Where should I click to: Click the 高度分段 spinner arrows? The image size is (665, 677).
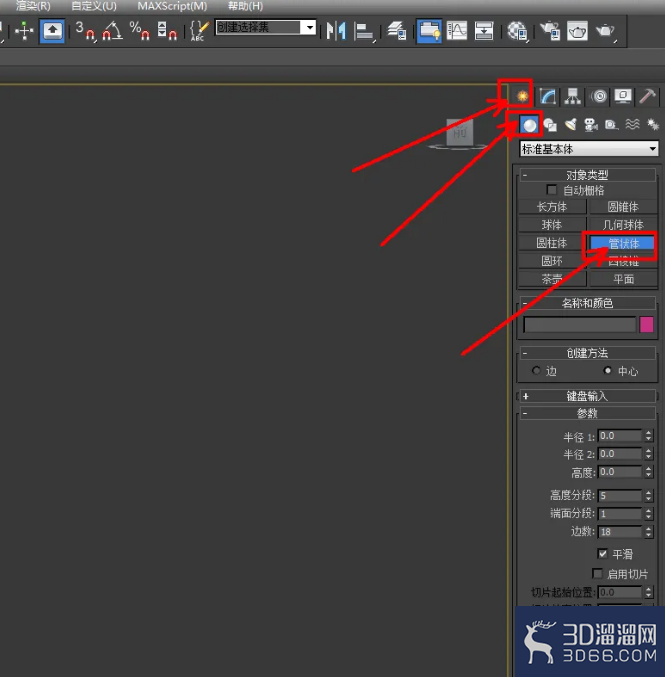648,496
